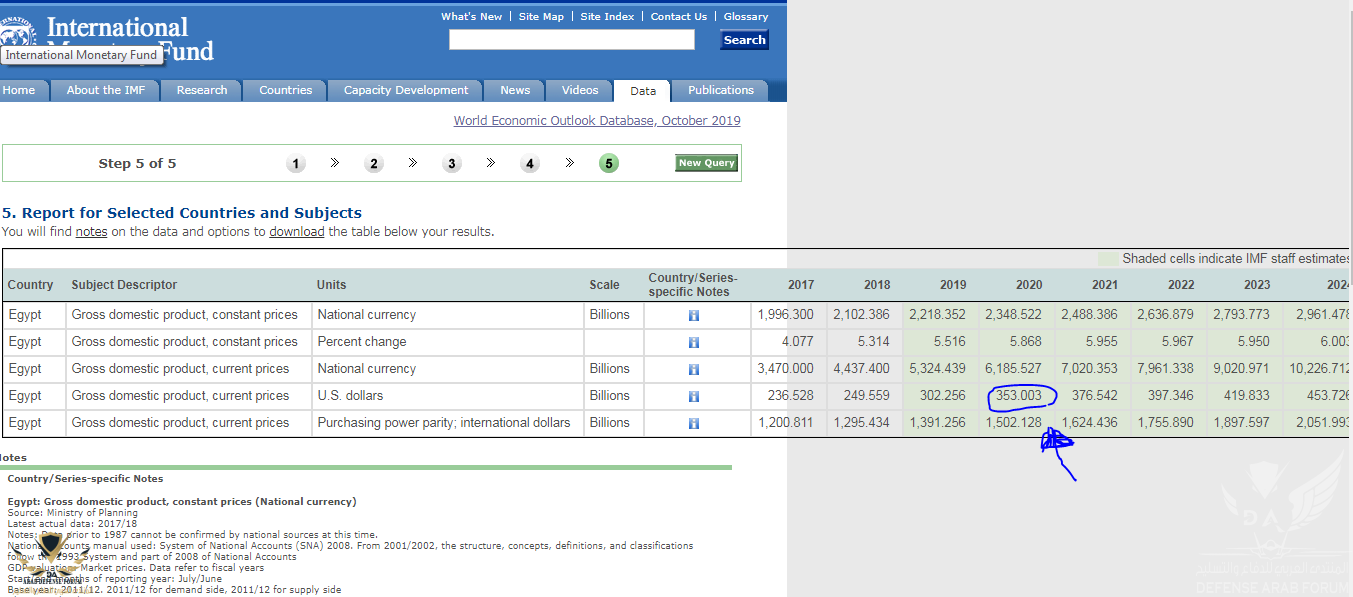
Task: Open the Site Map link
Action: point(541,17)
